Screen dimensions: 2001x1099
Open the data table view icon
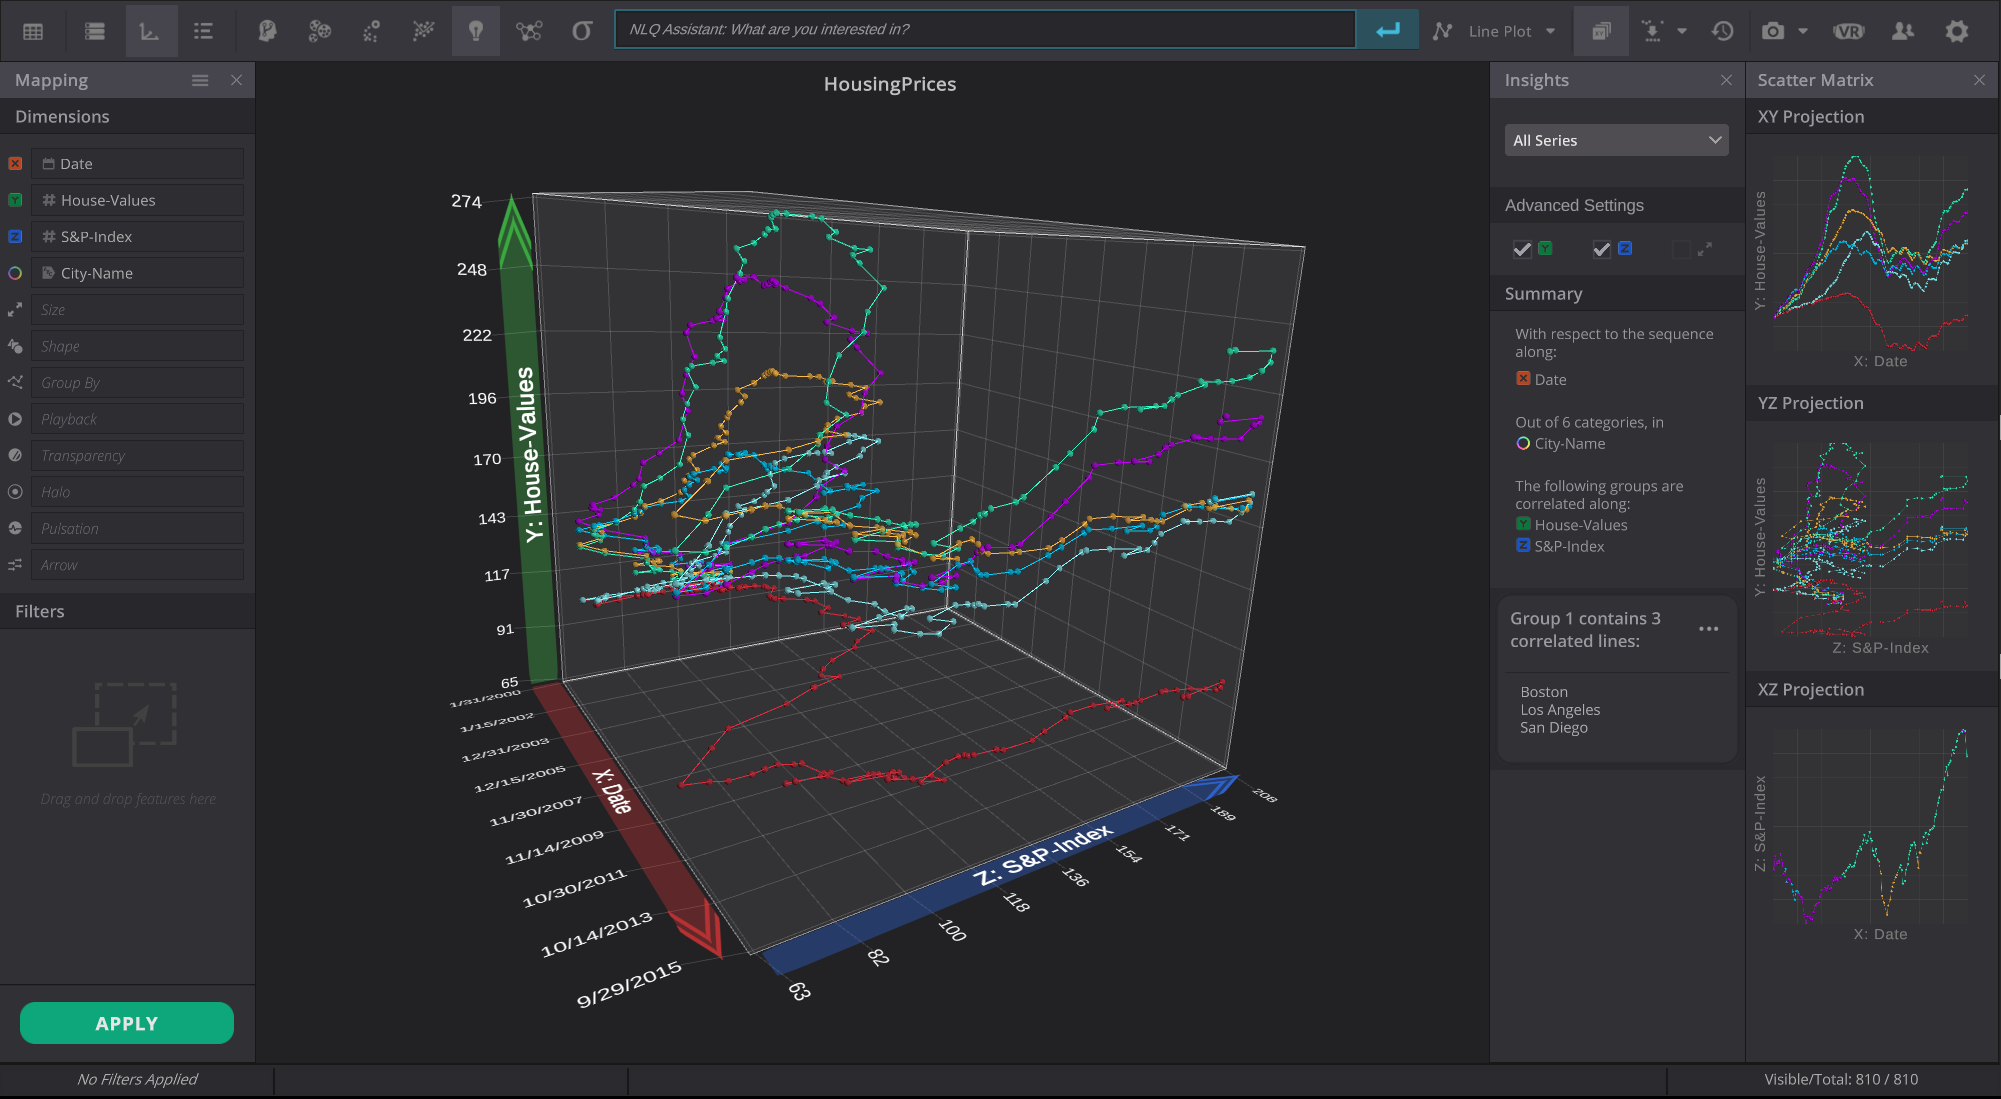(x=33, y=31)
